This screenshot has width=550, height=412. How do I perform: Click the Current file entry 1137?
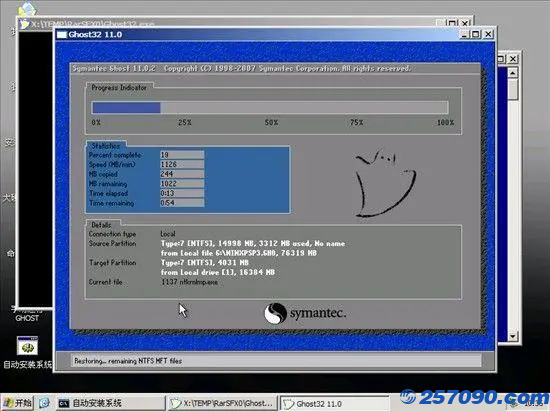click(189, 282)
